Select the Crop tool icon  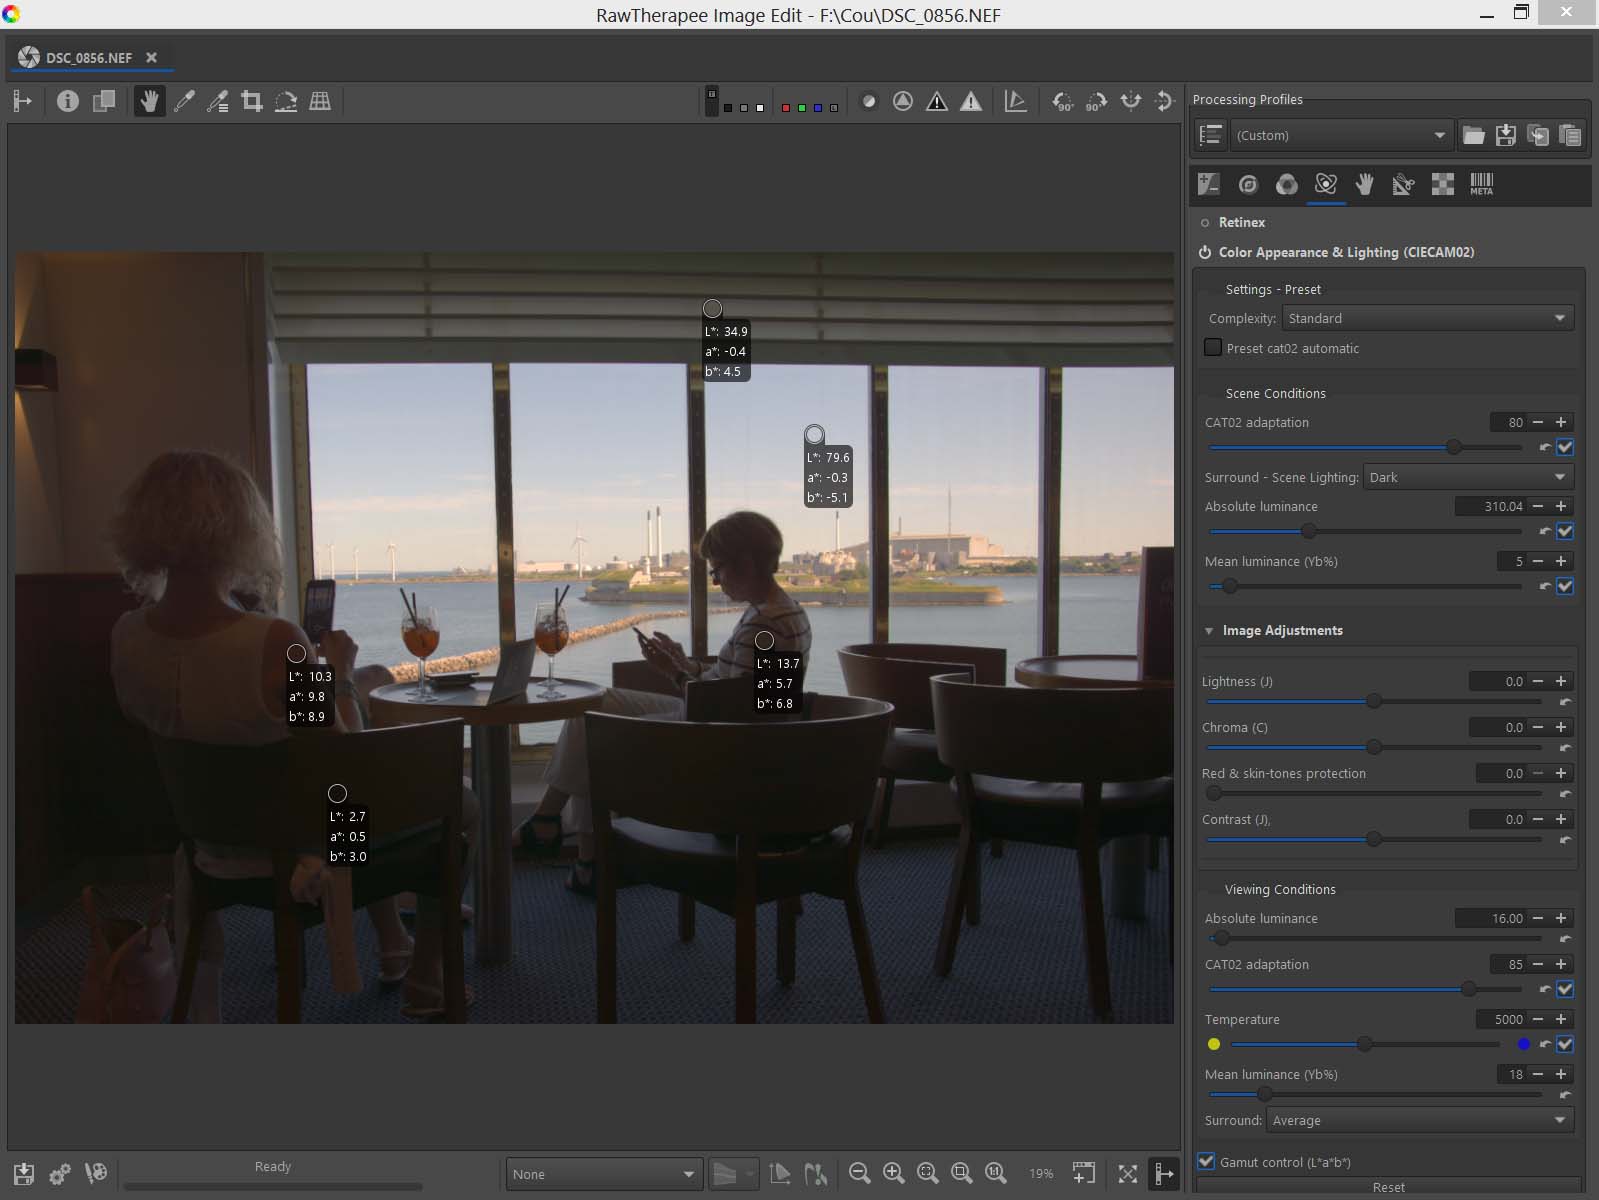252,101
